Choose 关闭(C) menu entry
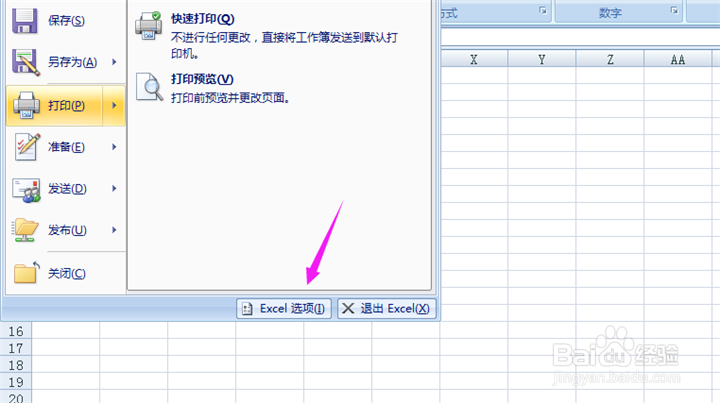Viewport: 720px width, 403px height. [66, 274]
